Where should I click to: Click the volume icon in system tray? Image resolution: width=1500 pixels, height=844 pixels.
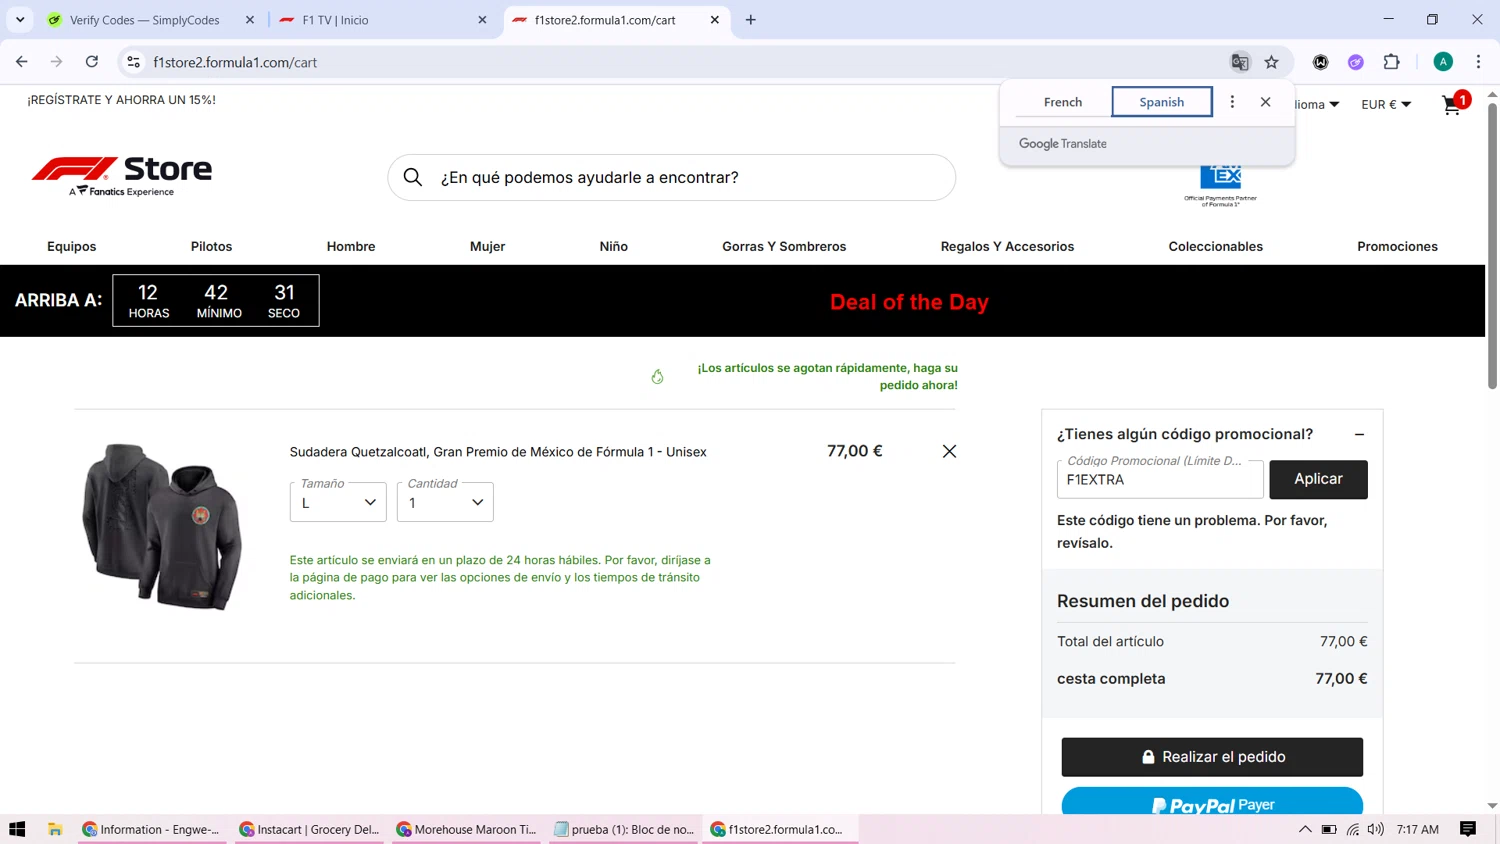(1376, 829)
